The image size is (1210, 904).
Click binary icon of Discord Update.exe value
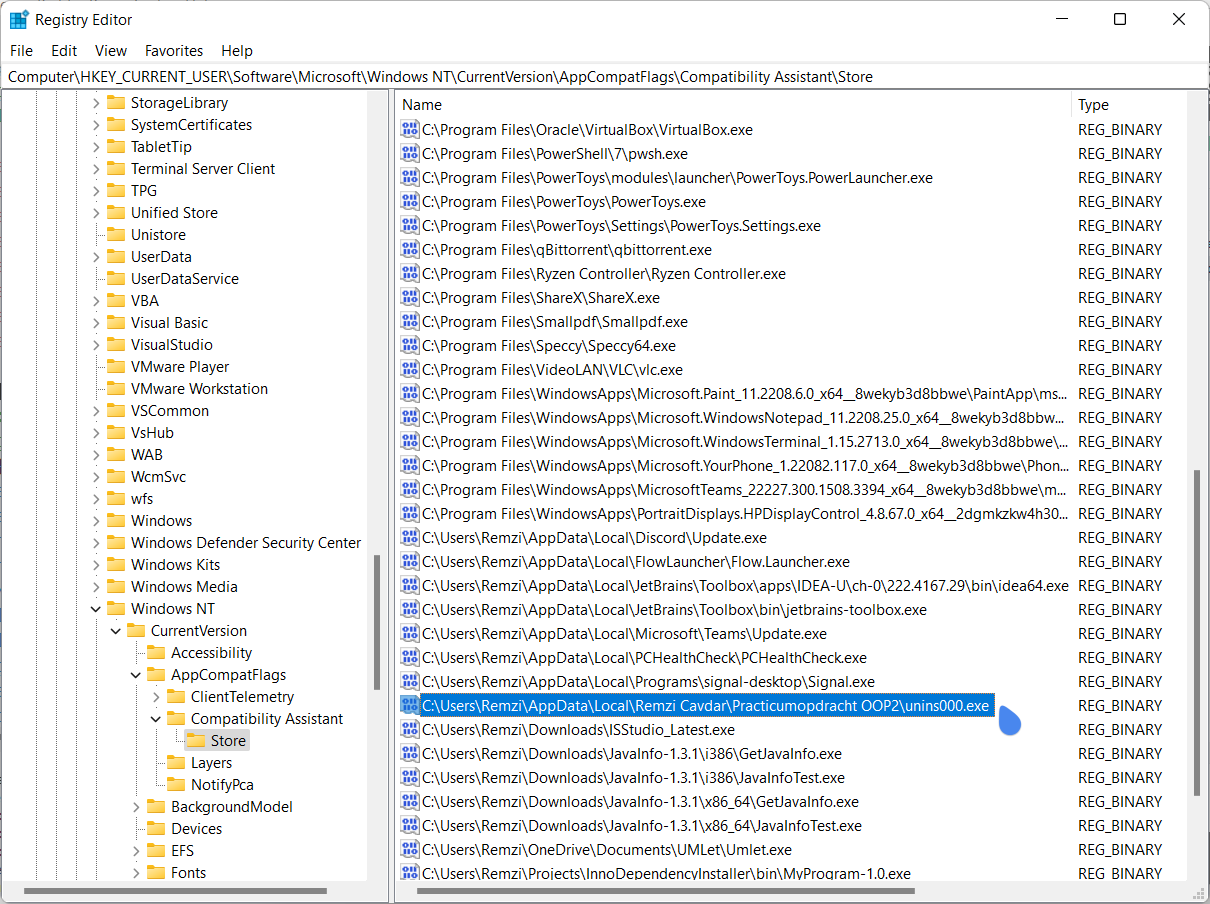point(410,538)
